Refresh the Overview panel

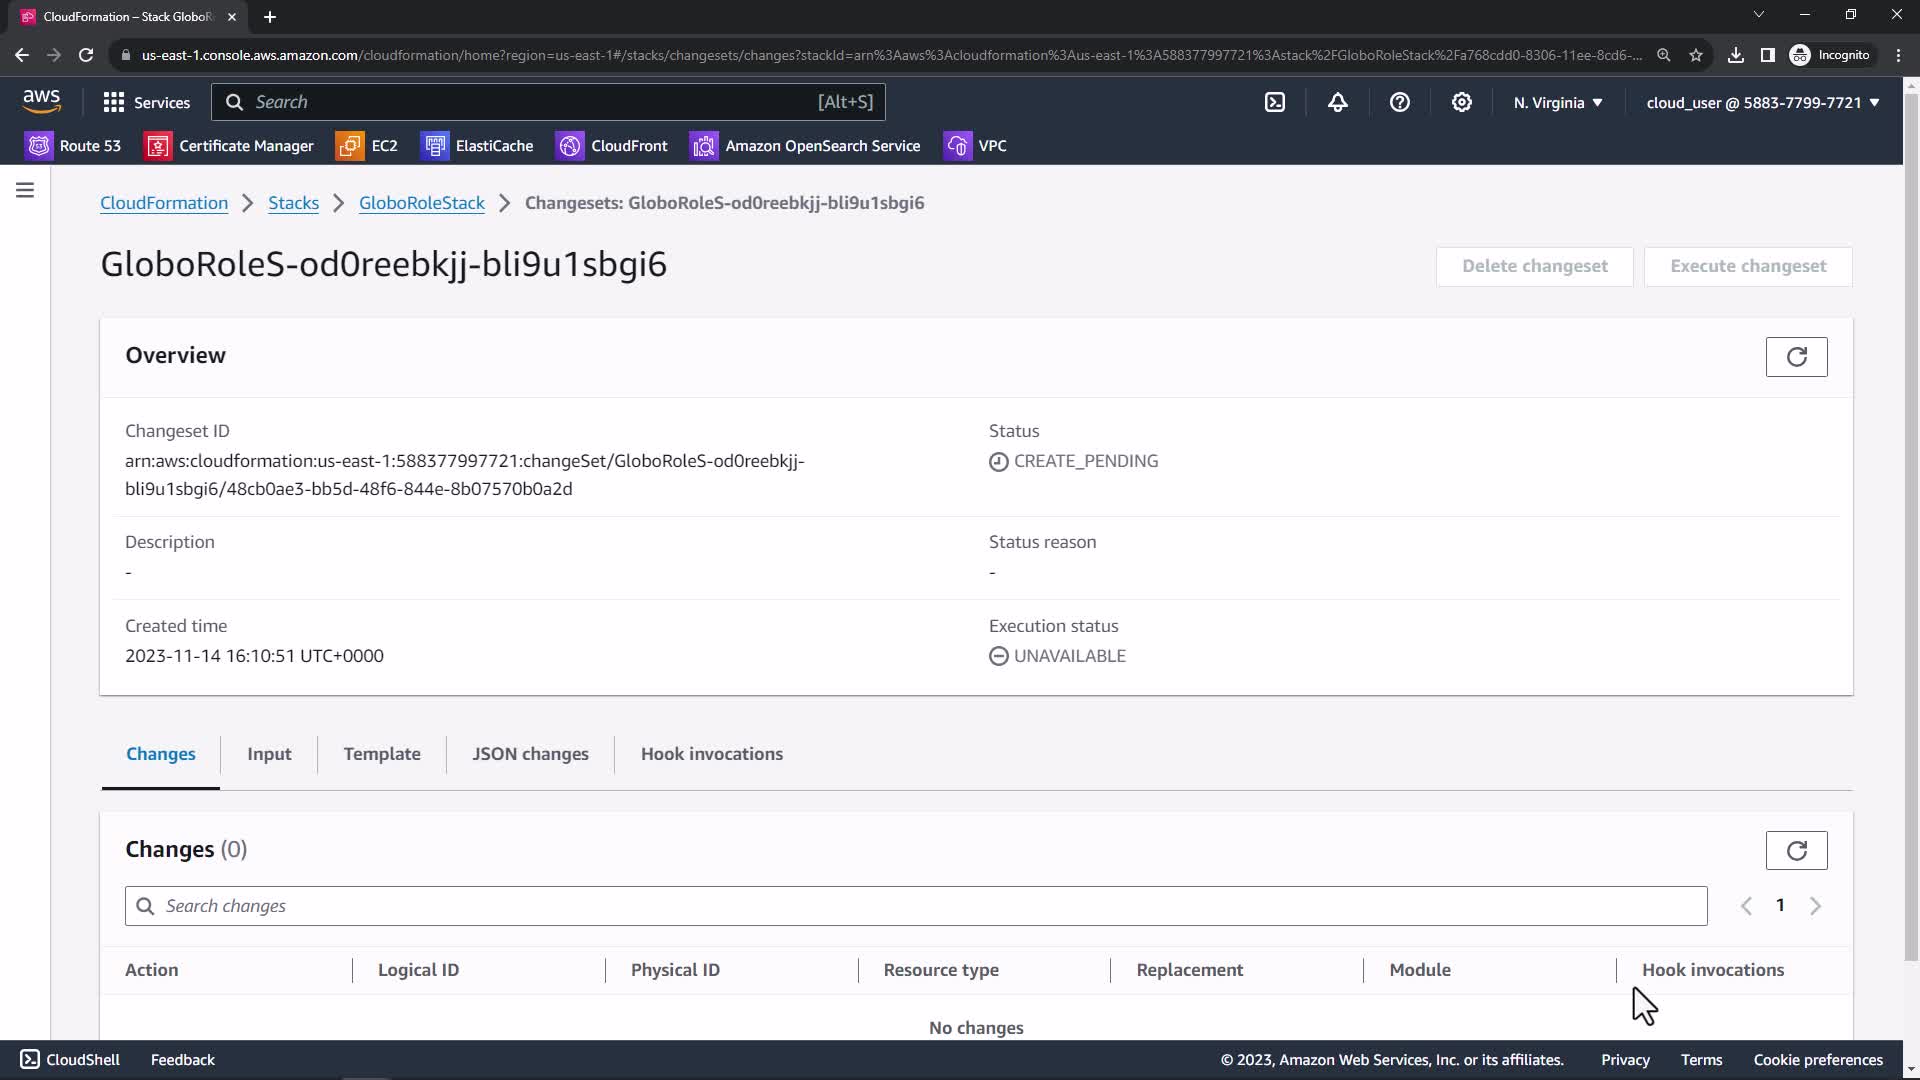[x=1796, y=357]
